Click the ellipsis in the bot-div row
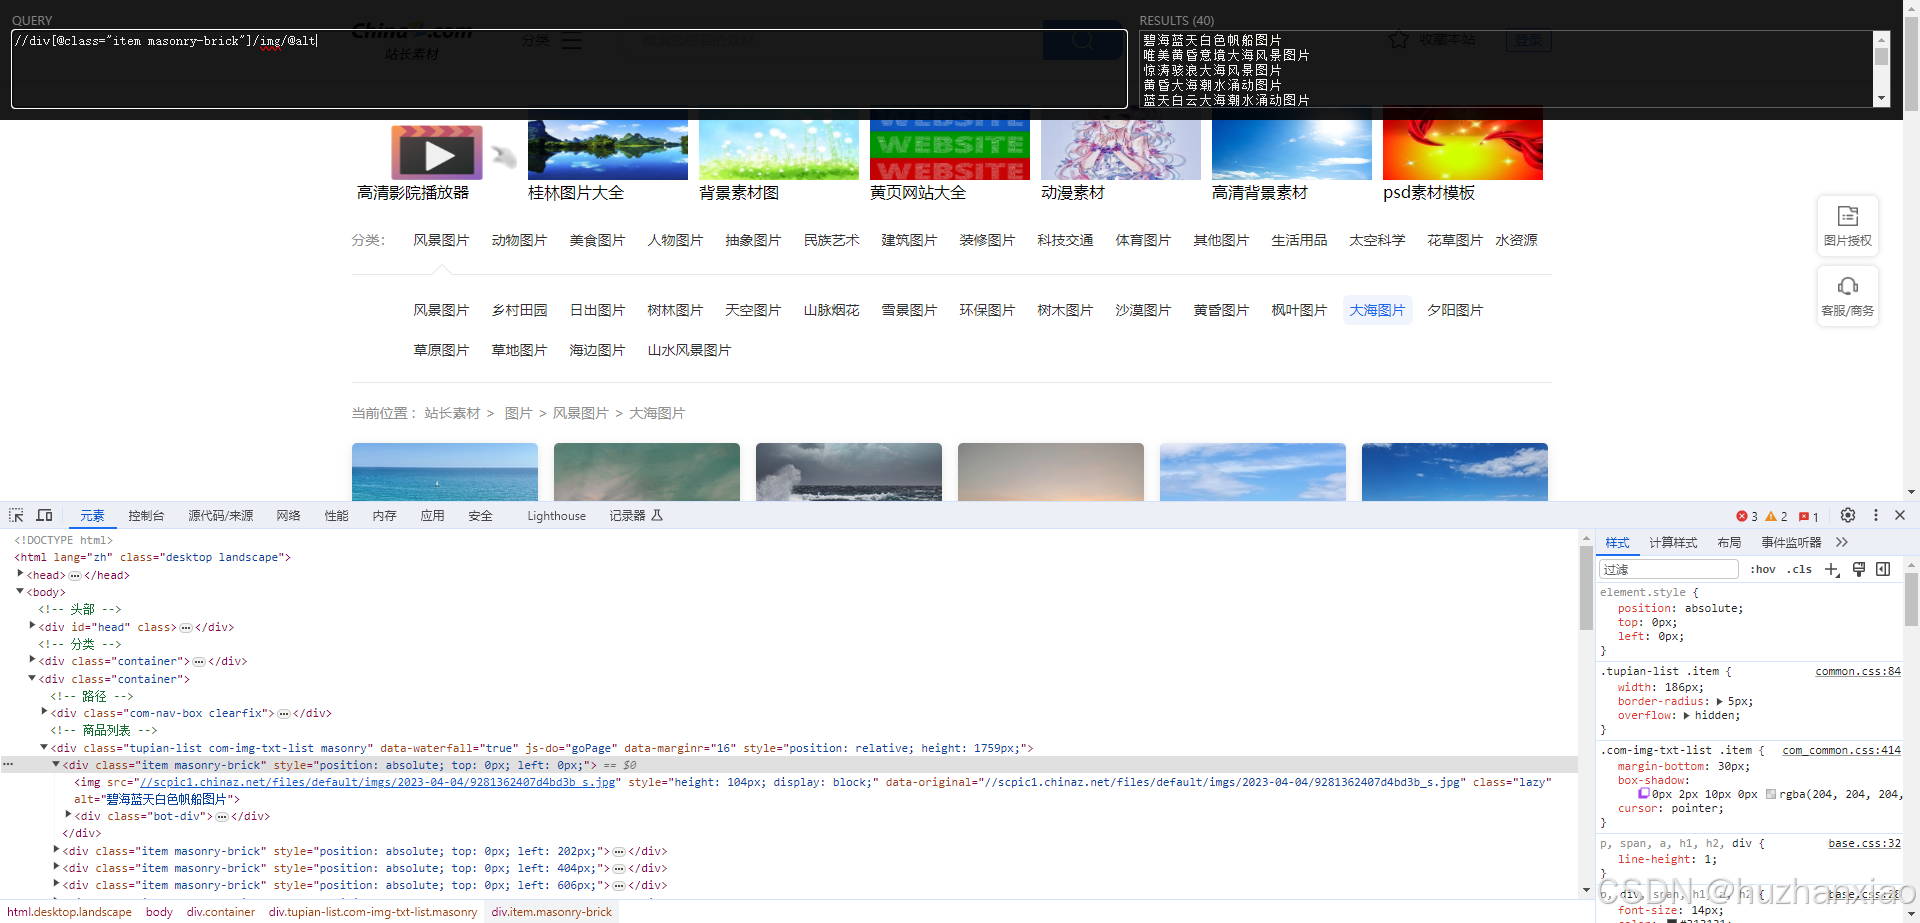 (222, 816)
